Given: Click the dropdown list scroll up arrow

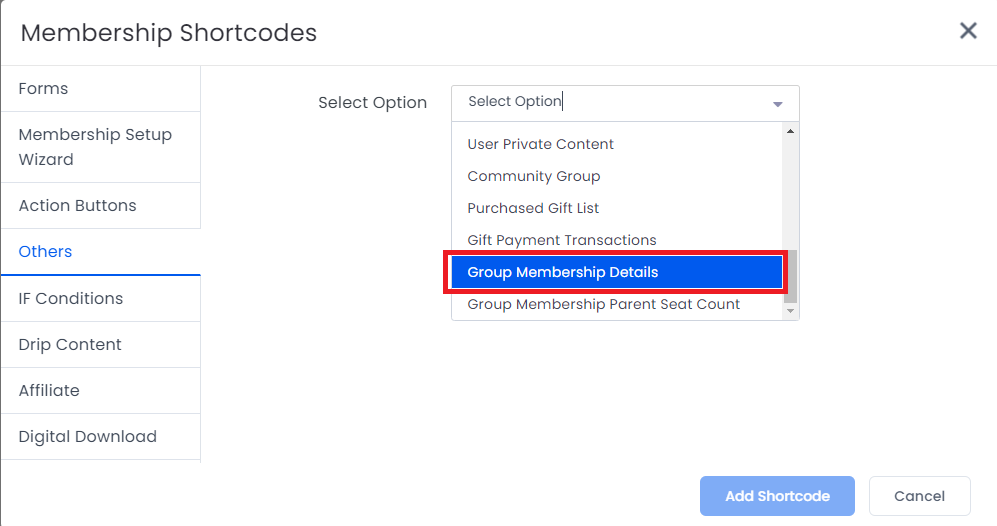Looking at the screenshot, I should 790,131.
